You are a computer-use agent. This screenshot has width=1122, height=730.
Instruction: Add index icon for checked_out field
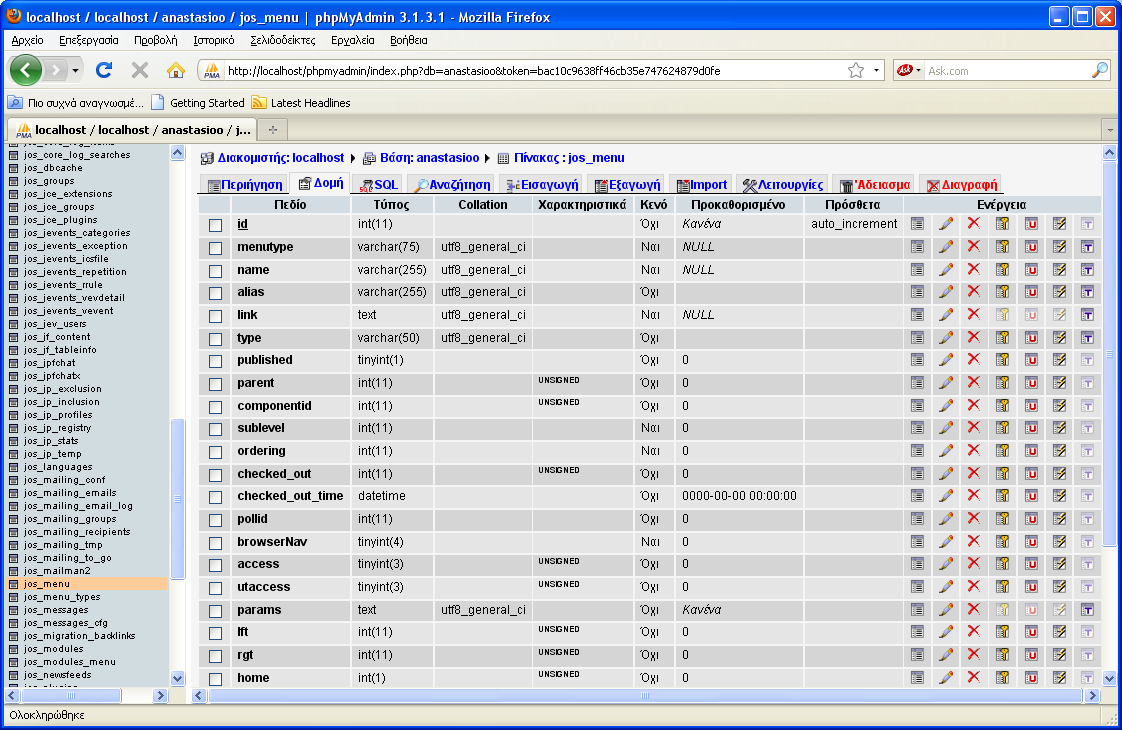[1060, 474]
